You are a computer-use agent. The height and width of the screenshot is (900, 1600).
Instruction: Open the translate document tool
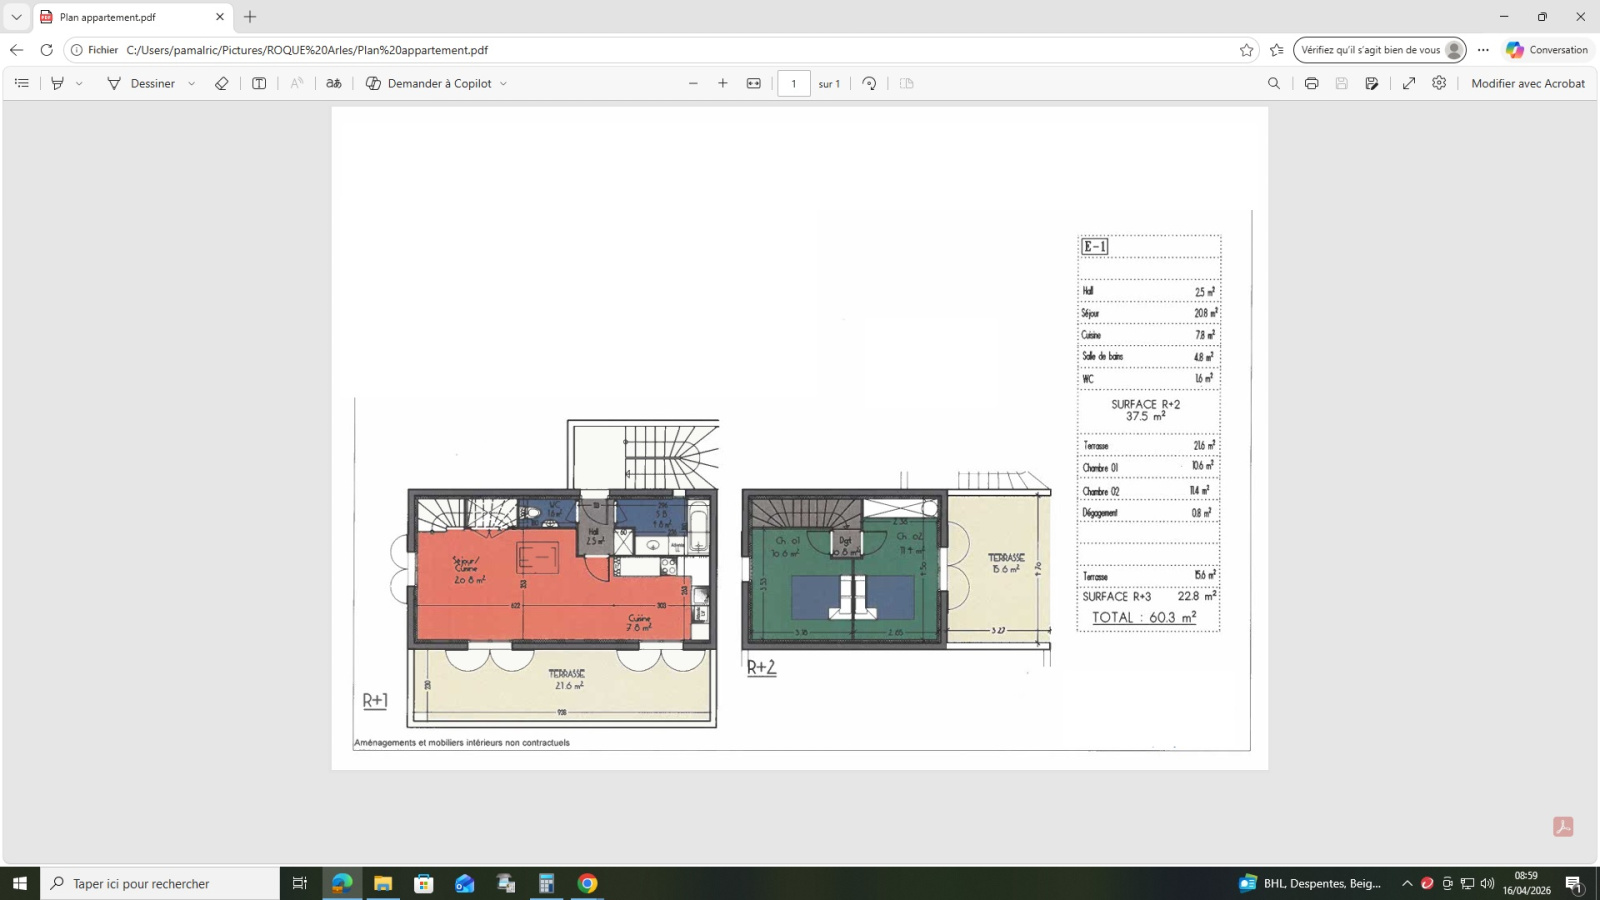click(333, 83)
